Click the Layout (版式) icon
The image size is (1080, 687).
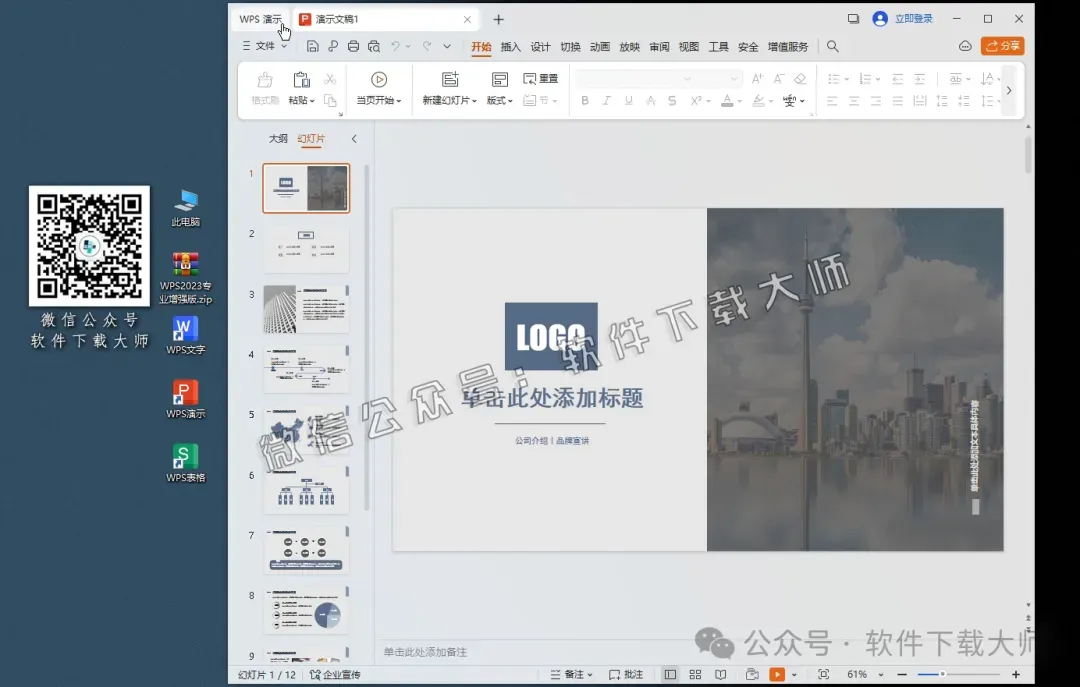point(500,79)
